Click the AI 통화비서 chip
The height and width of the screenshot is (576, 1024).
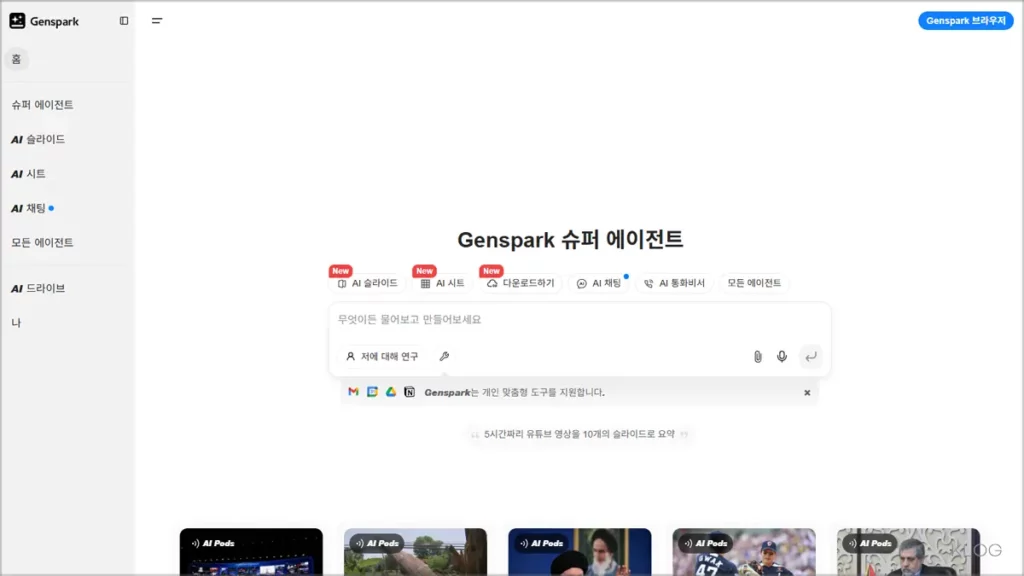coord(675,283)
